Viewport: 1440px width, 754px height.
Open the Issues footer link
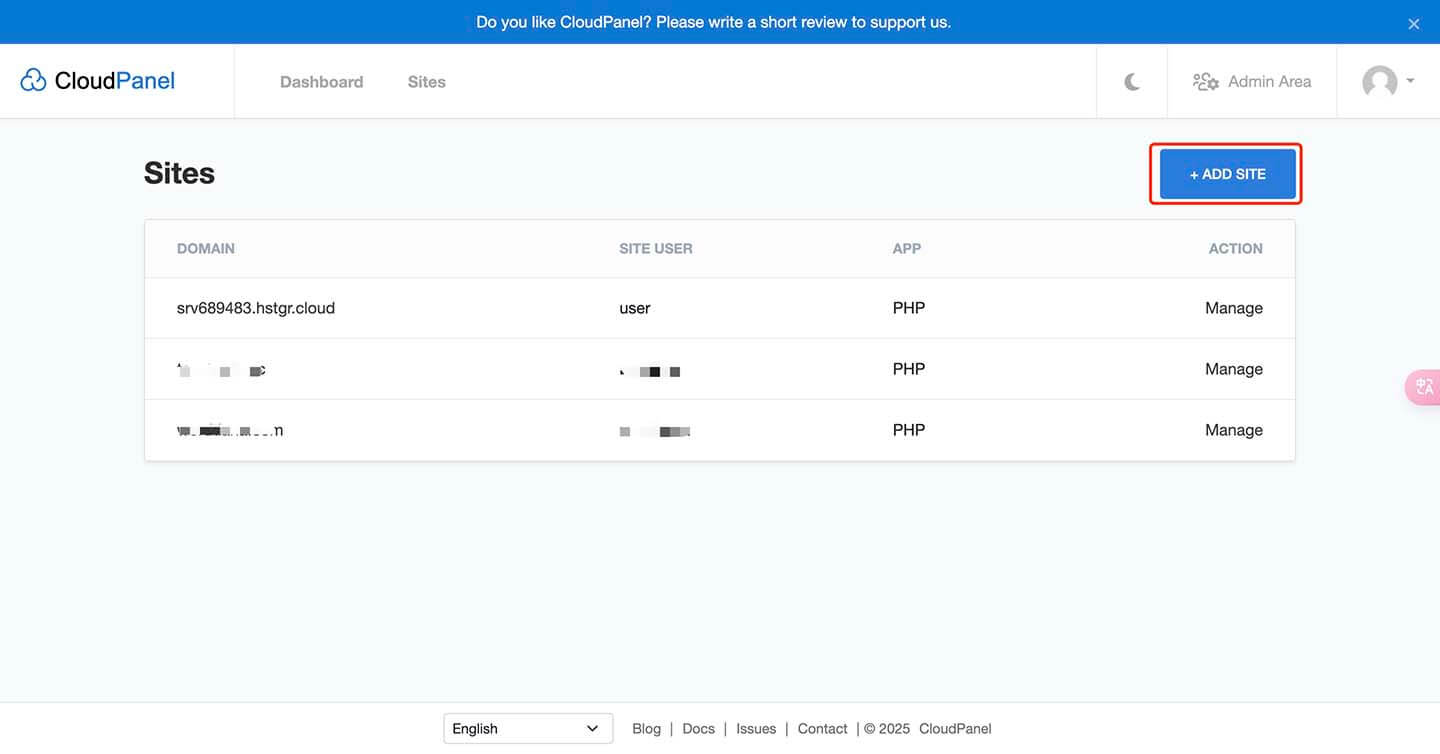(x=756, y=729)
